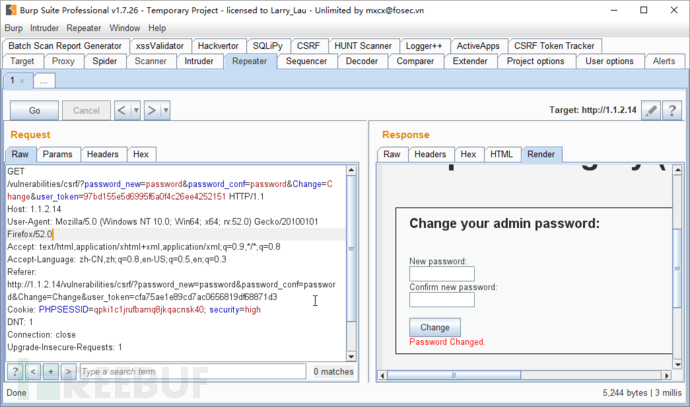Click request pane scroll up arrow
Image resolution: width=690 pixels, height=407 pixels.
[351, 170]
